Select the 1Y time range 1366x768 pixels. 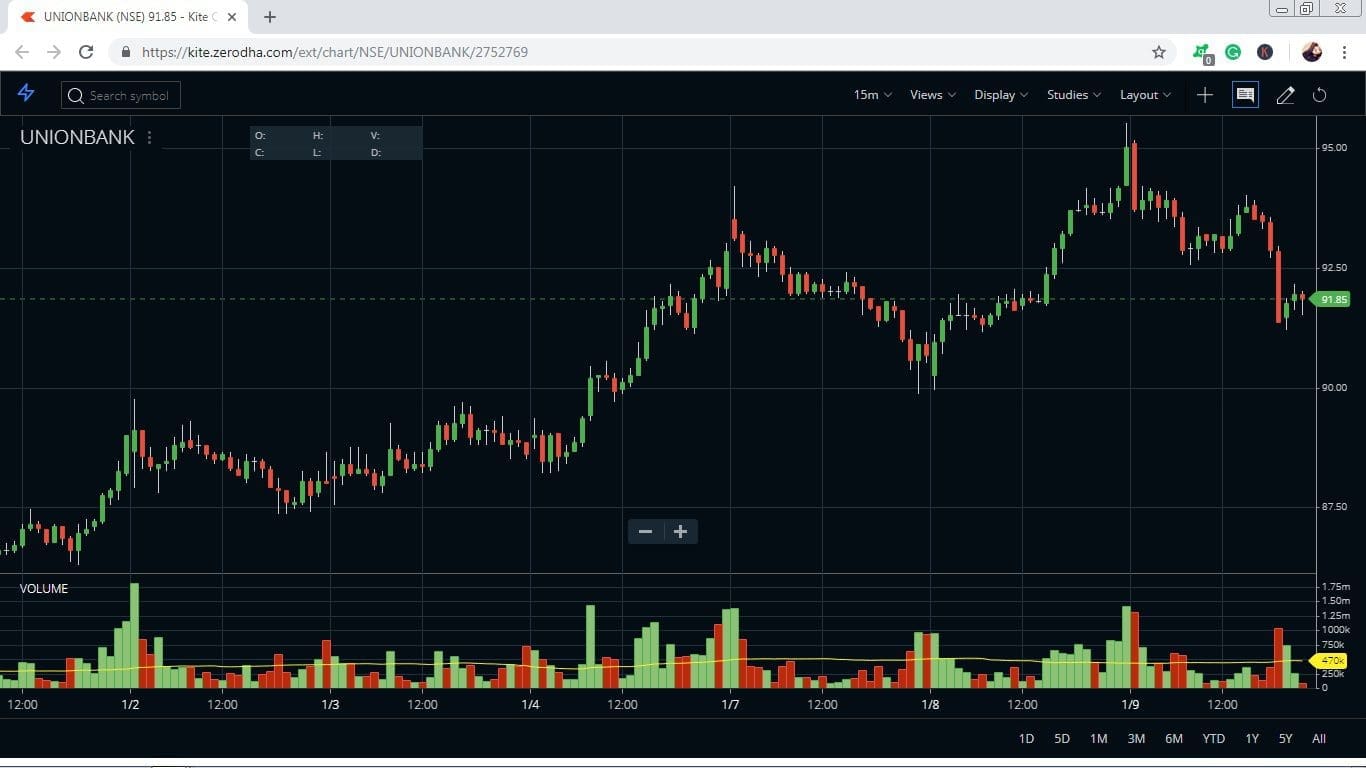pyautogui.click(x=1251, y=738)
